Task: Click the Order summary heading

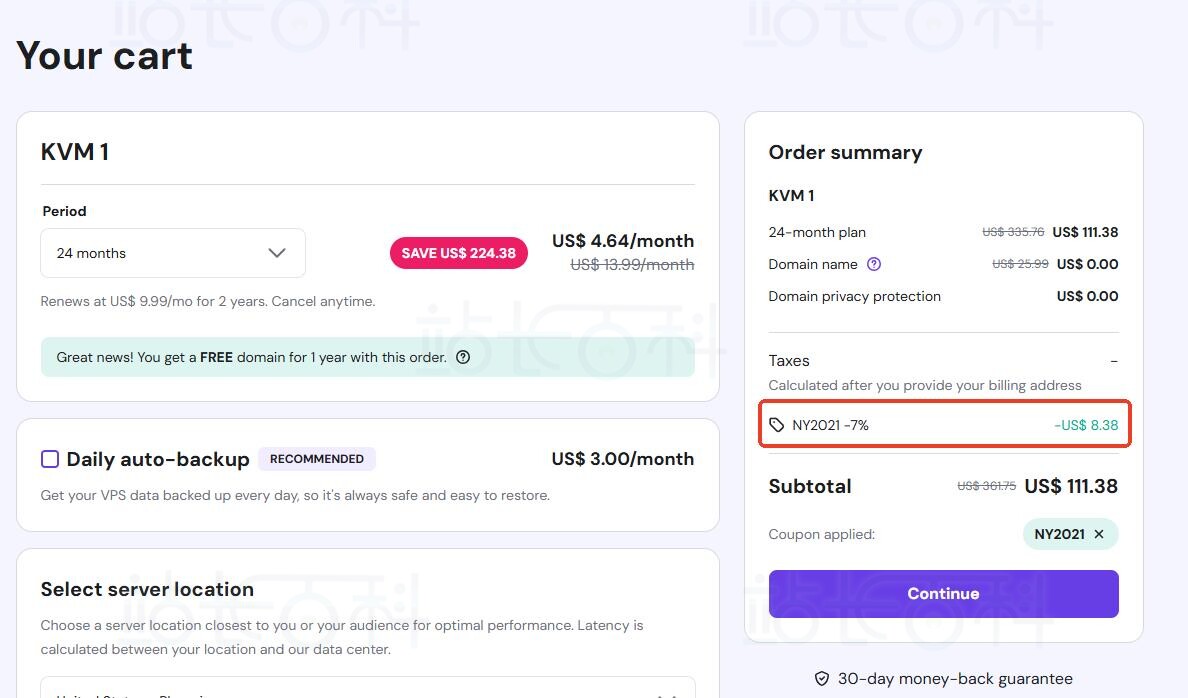Action: 845,152
